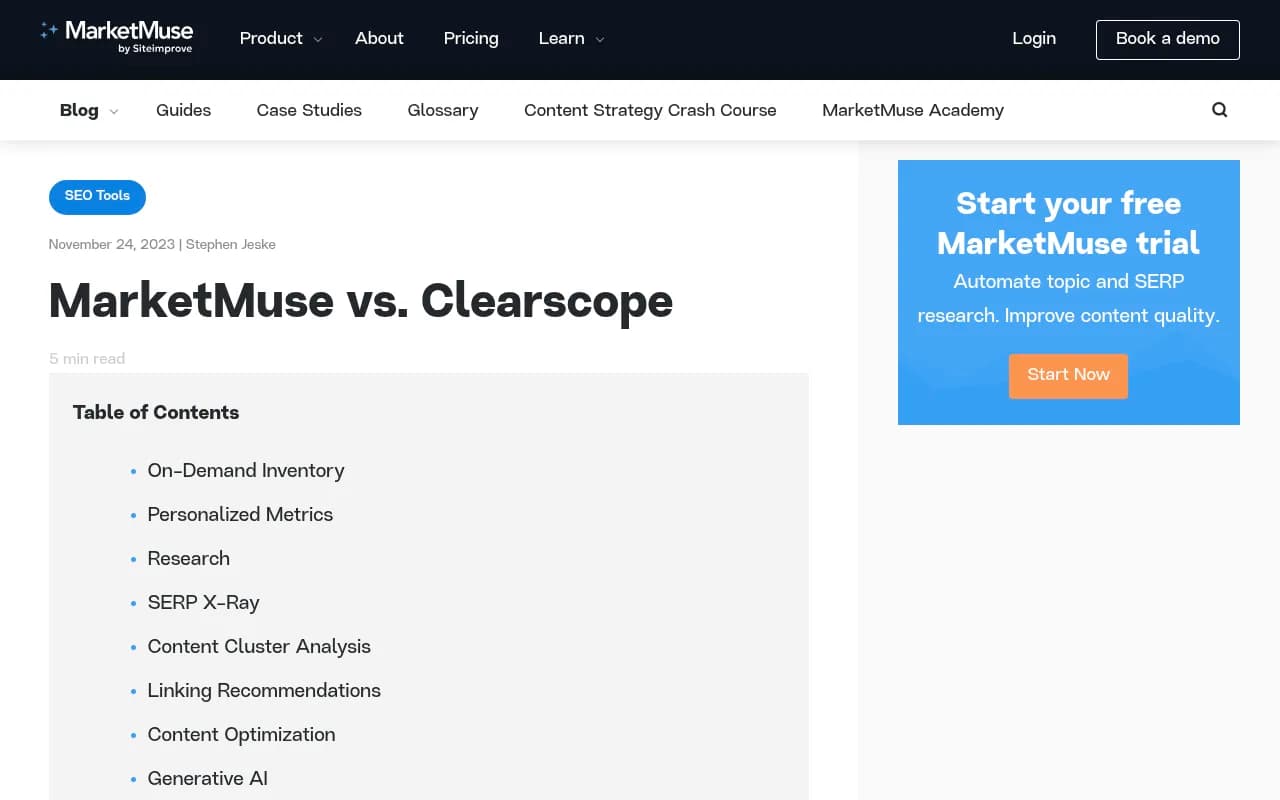The height and width of the screenshot is (800, 1280).
Task: Expand the Learn dropdown chevron
Action: [600, 40]
